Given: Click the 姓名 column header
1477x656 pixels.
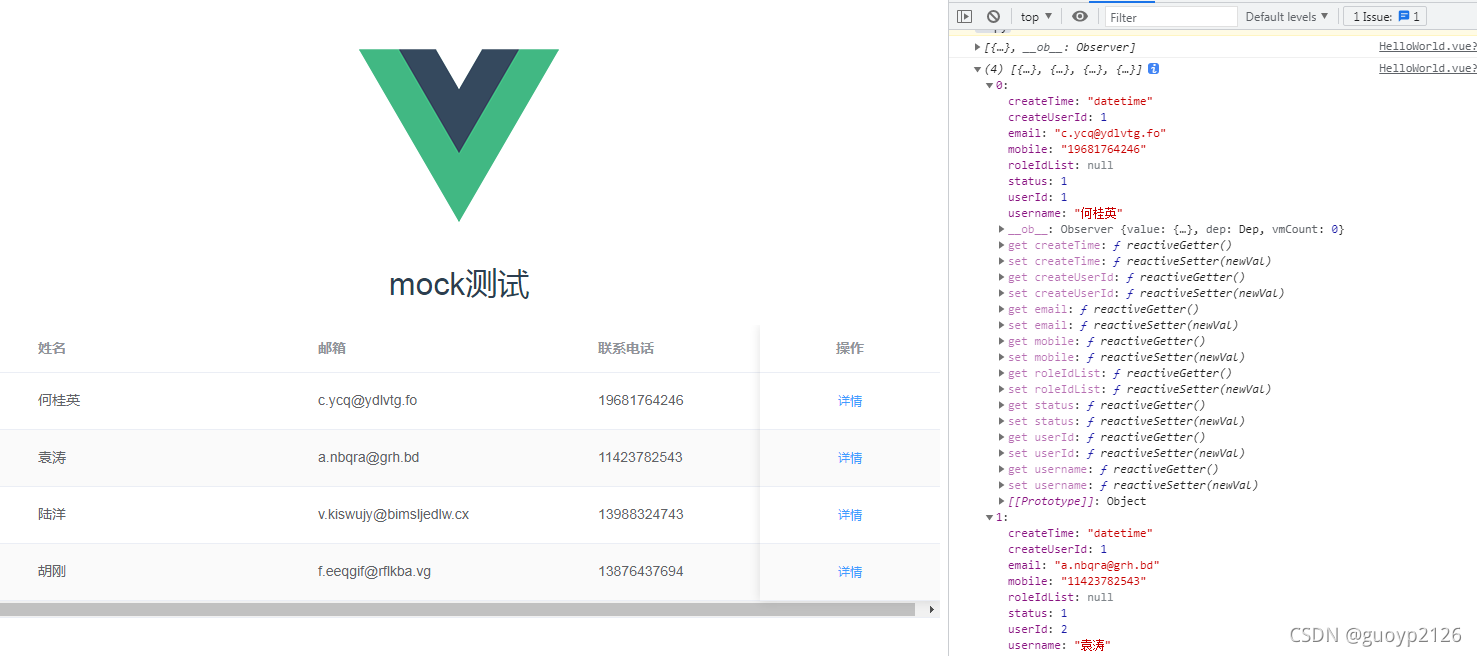Looking at the screenshot, I should [52, 348].
